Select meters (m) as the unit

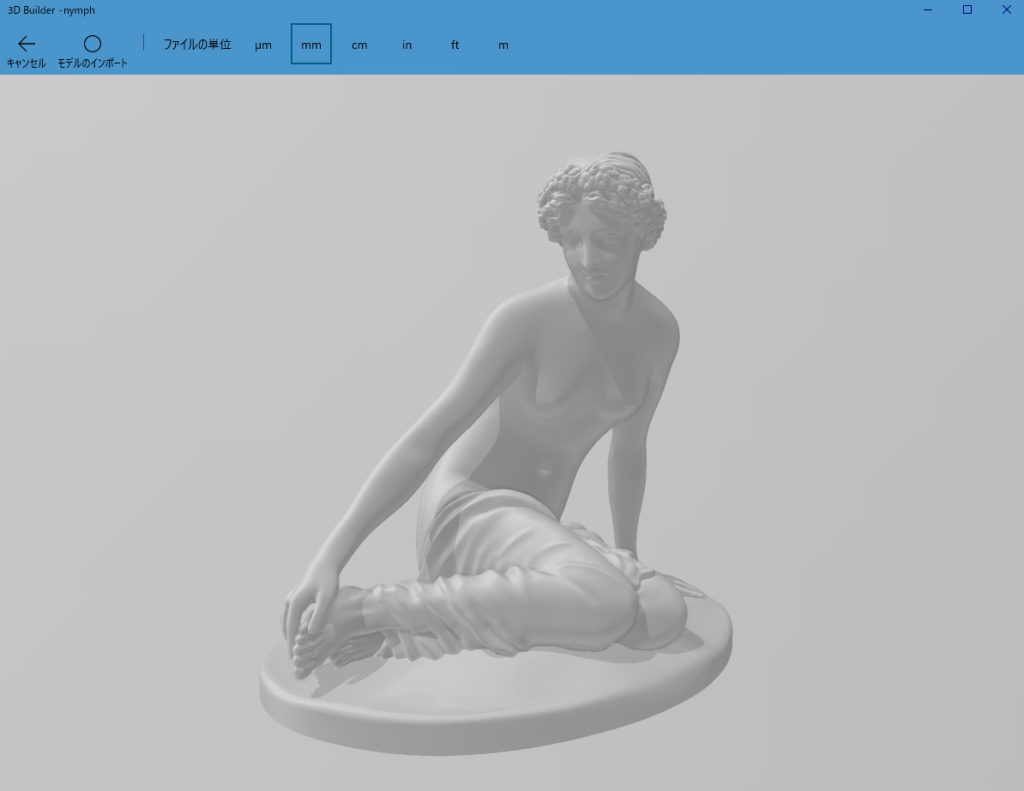503,45
